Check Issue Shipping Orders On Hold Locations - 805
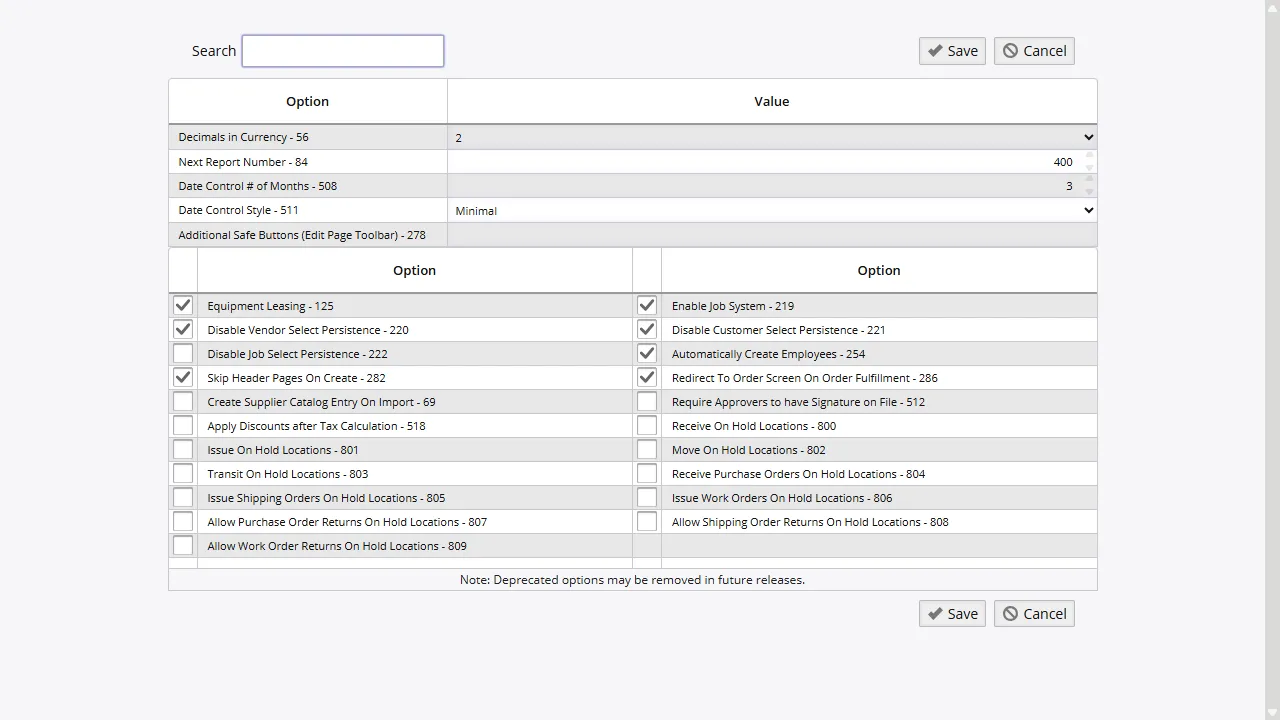Image resolution: width=1280 pixels, height=720 pixels. click(182, 497)
